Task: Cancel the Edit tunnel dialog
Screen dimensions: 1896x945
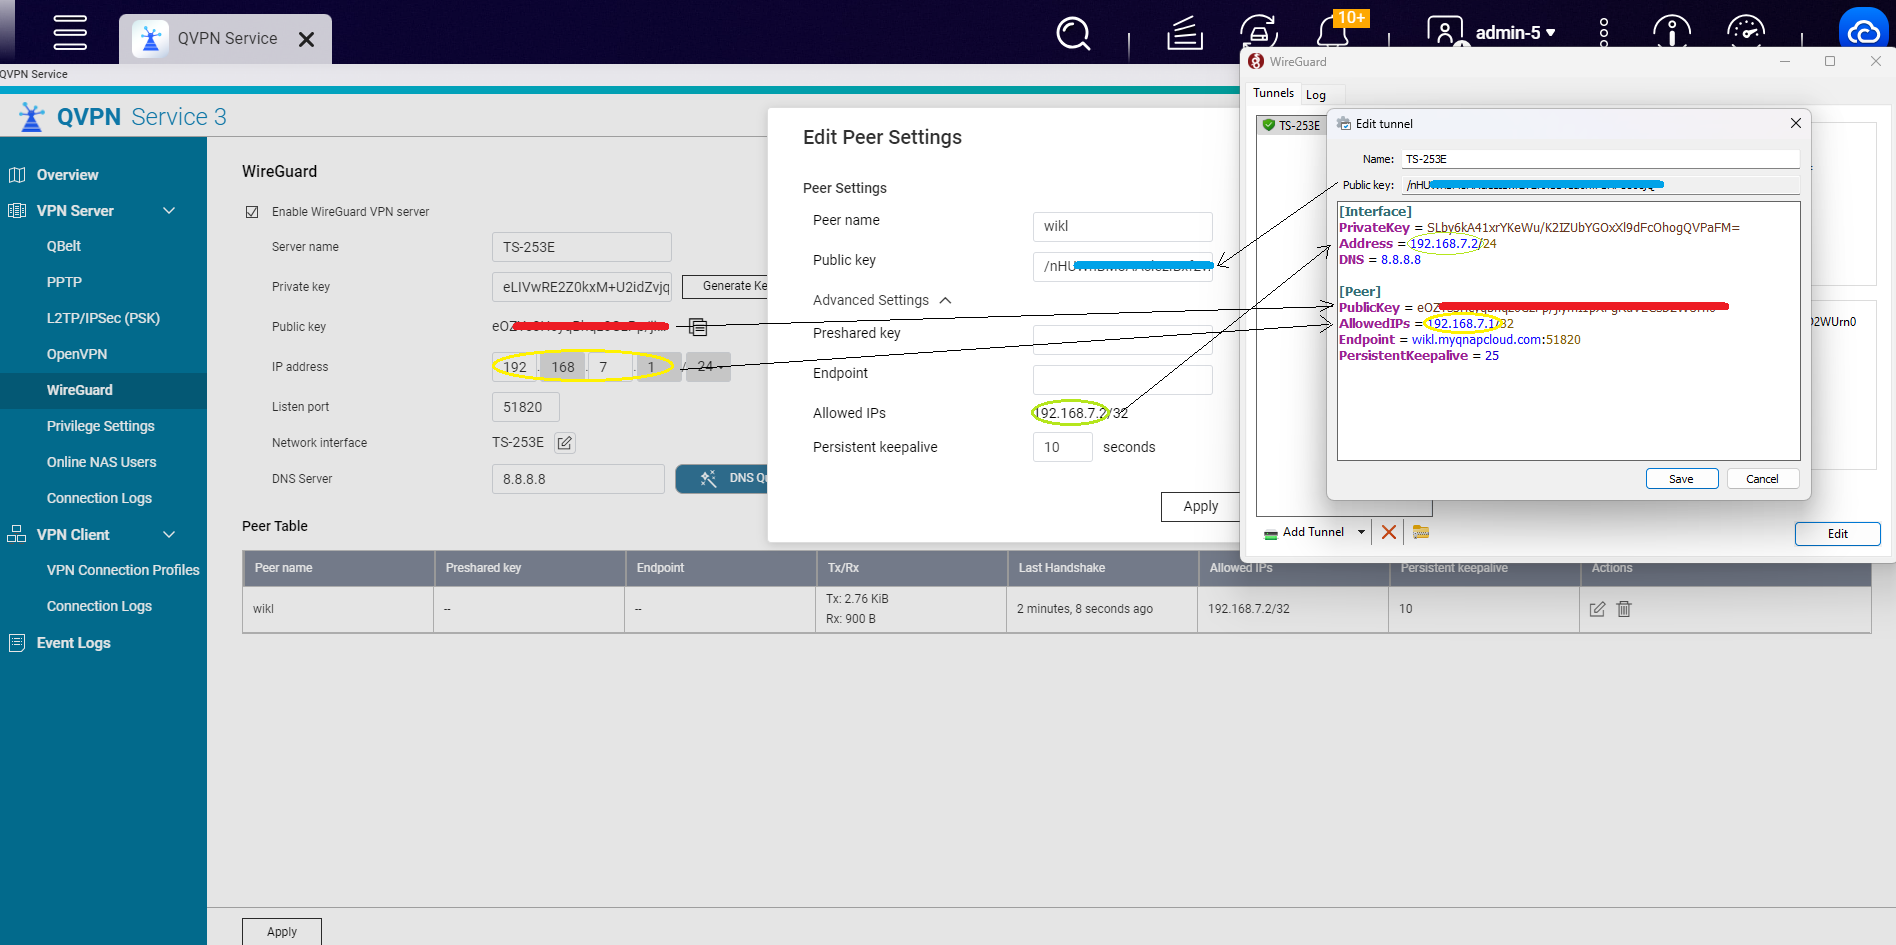Action: coord(1762,479)
